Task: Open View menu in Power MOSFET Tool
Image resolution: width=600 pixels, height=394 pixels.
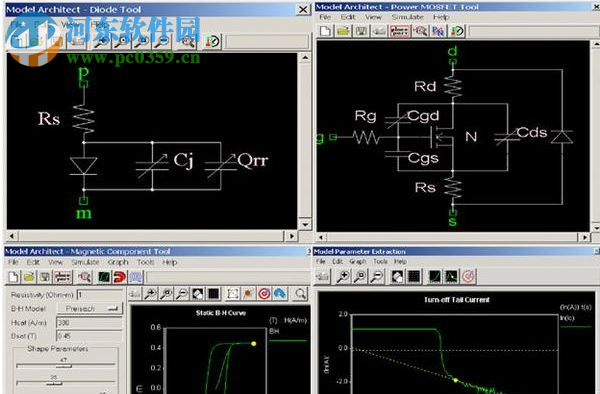Action: tap(373, 17)
